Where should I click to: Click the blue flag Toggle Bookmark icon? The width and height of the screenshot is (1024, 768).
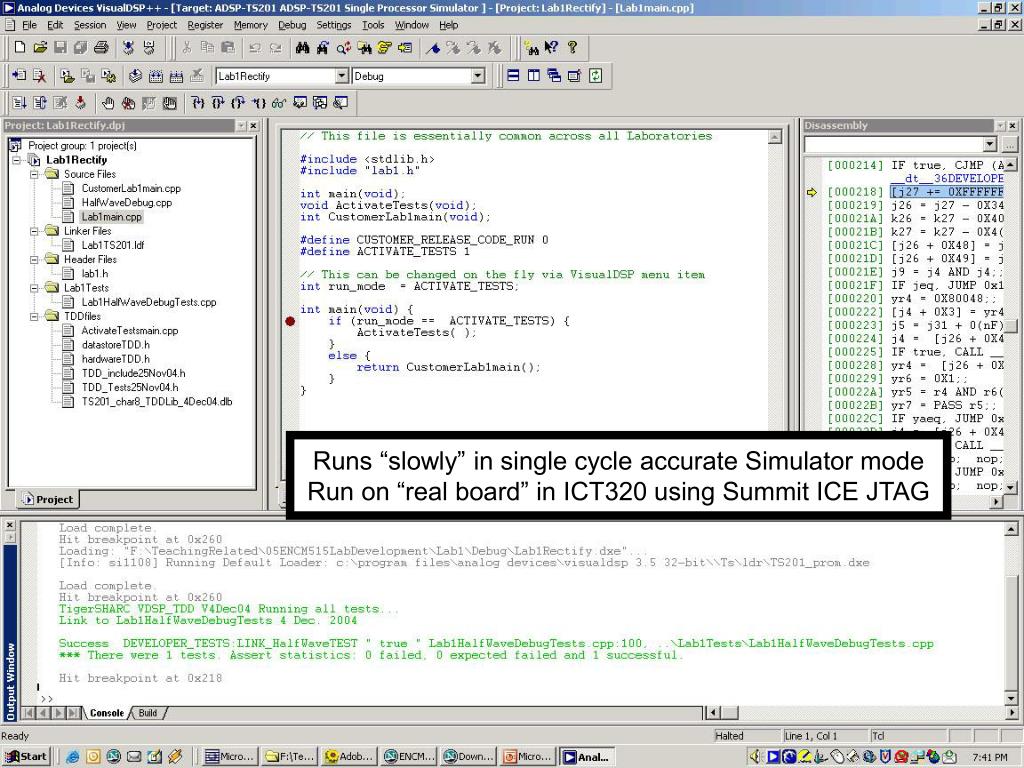coord(432,48)
